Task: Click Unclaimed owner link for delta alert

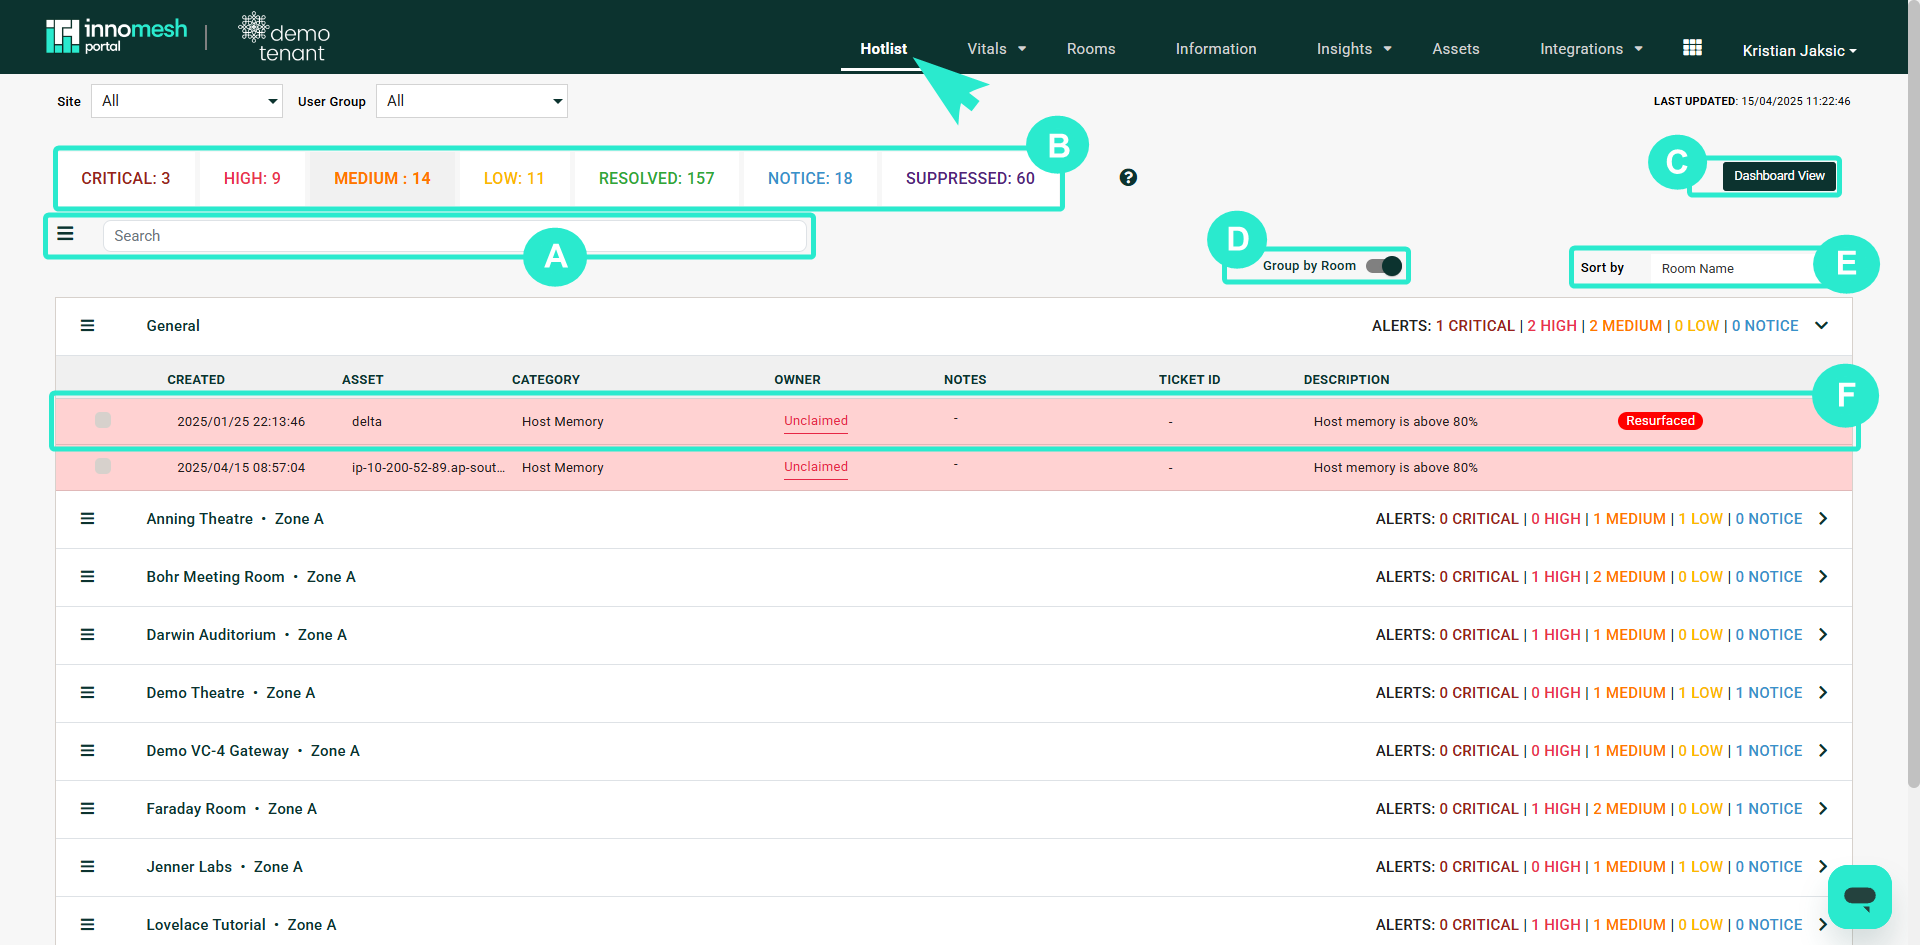Action: pos(816,421)
